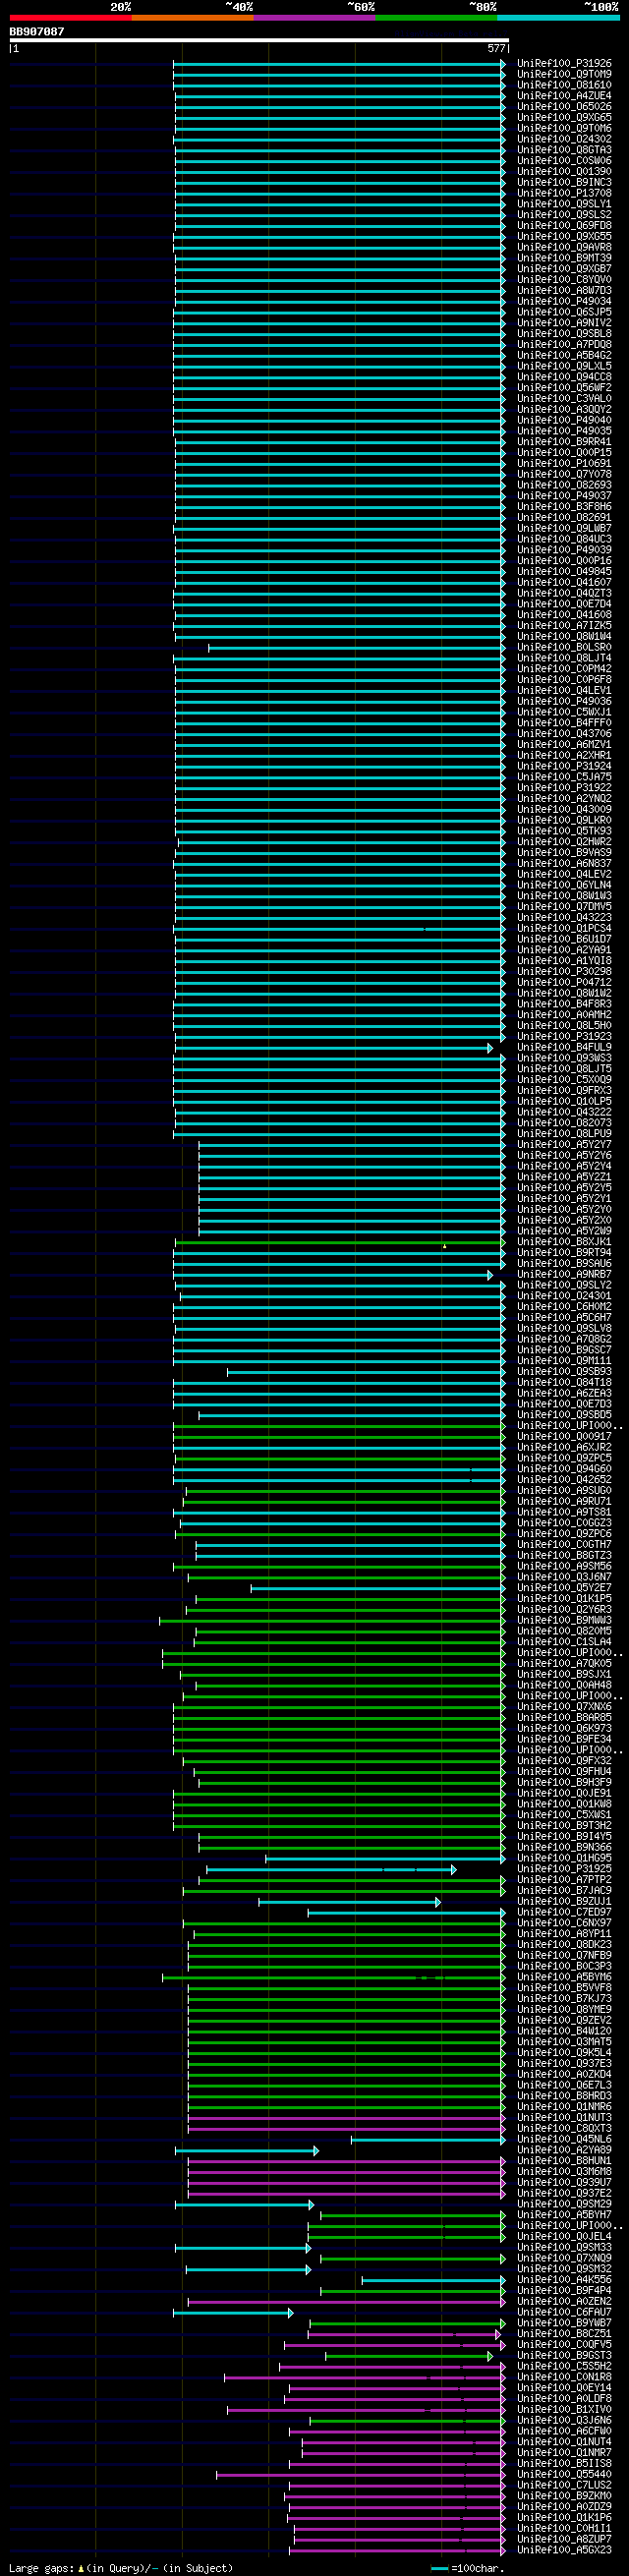Select label UniRef100_B9F4P4

pos(564,2291)
